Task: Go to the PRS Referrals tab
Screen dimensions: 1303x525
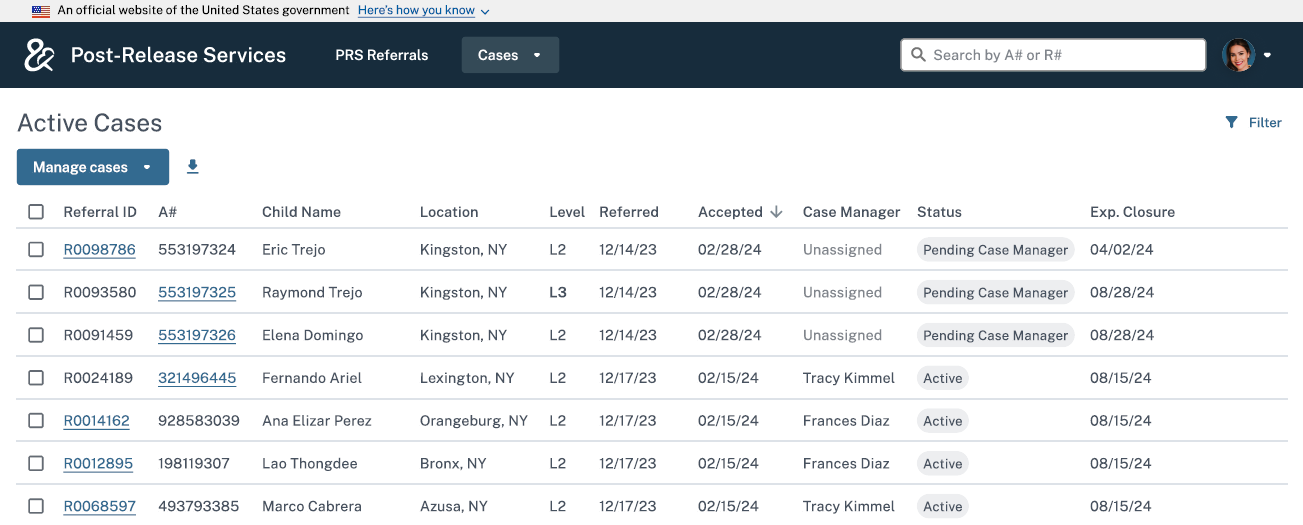Action: (x=381, y=55)
